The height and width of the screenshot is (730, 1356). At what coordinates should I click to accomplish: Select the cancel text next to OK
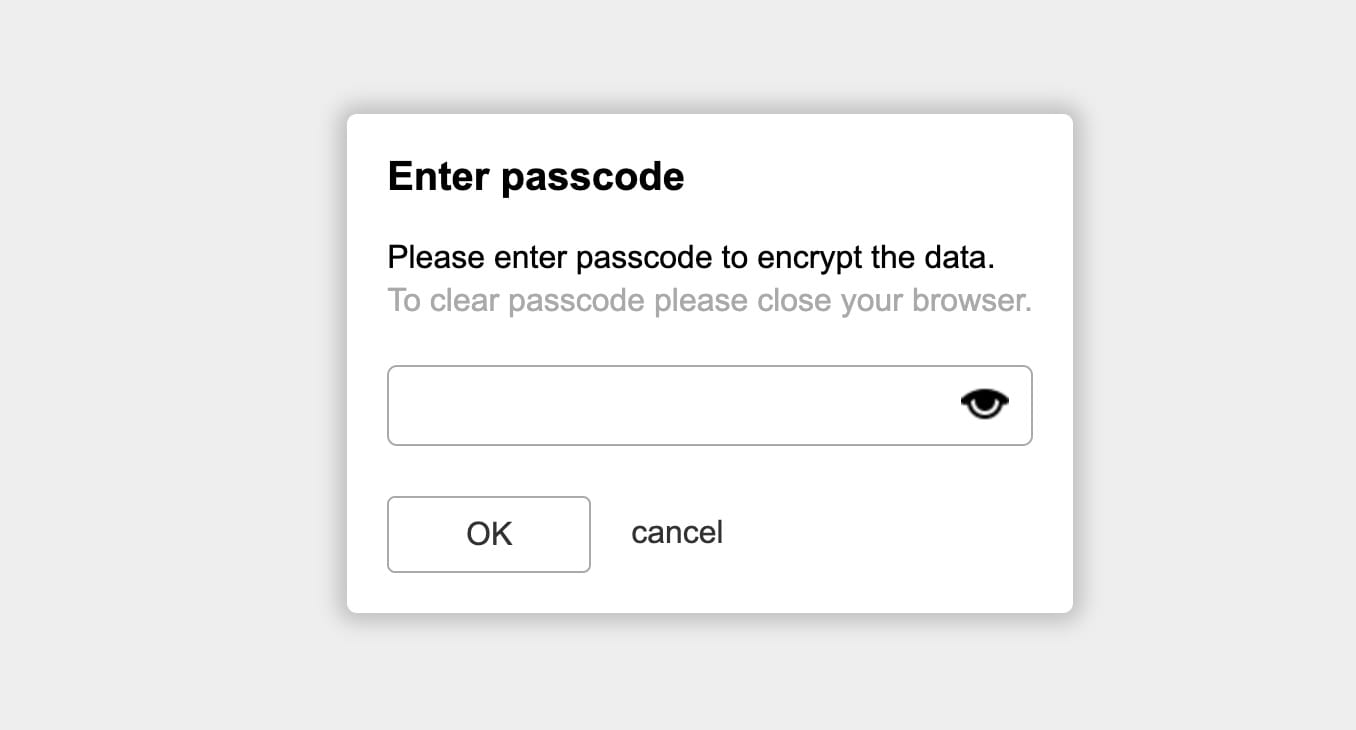click(677, 532)
